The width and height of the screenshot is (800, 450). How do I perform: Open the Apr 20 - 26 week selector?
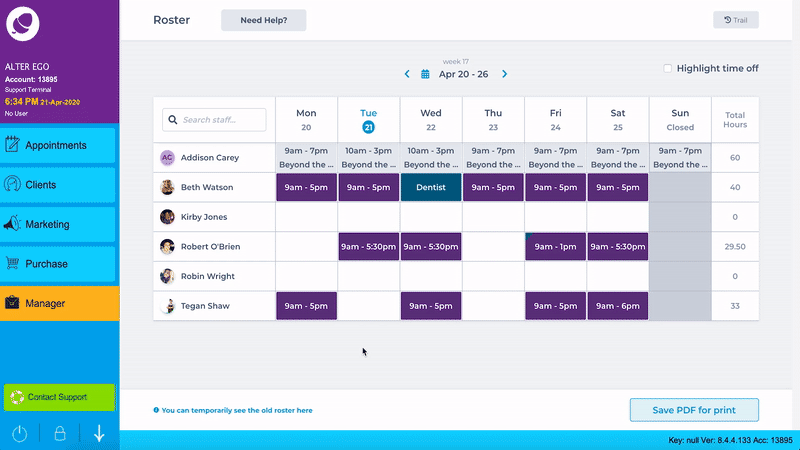pyautogui.click(x=464, y=74)
